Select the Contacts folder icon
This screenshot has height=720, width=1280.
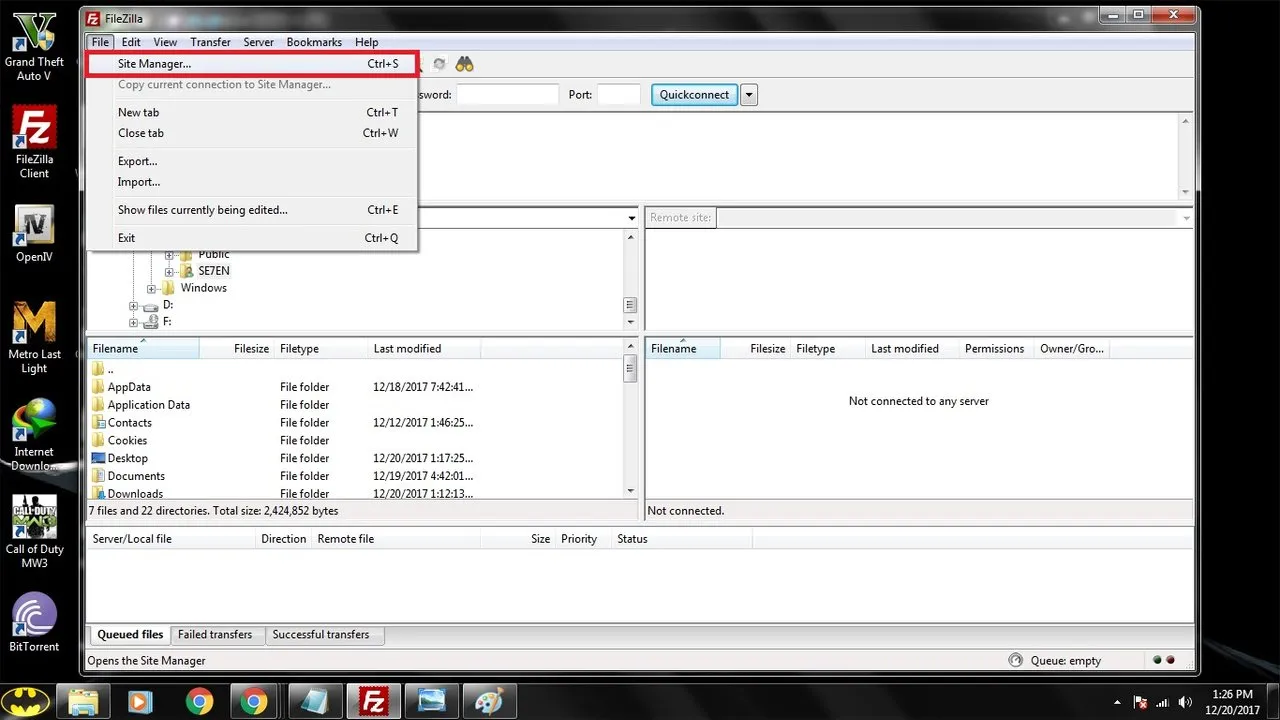98,423
